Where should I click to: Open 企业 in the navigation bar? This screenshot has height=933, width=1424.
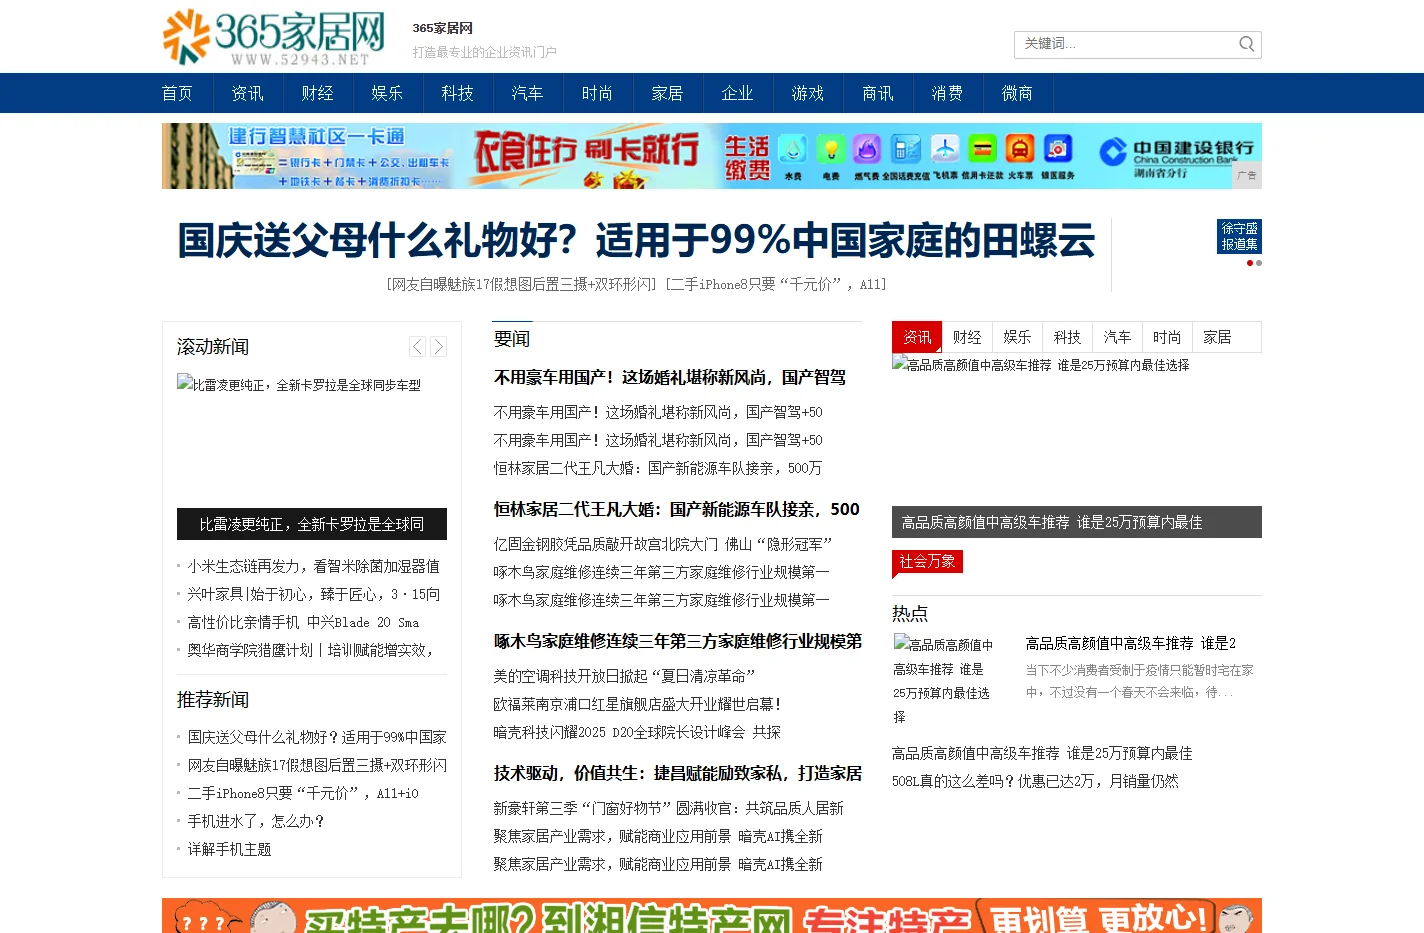coord(737,93)
